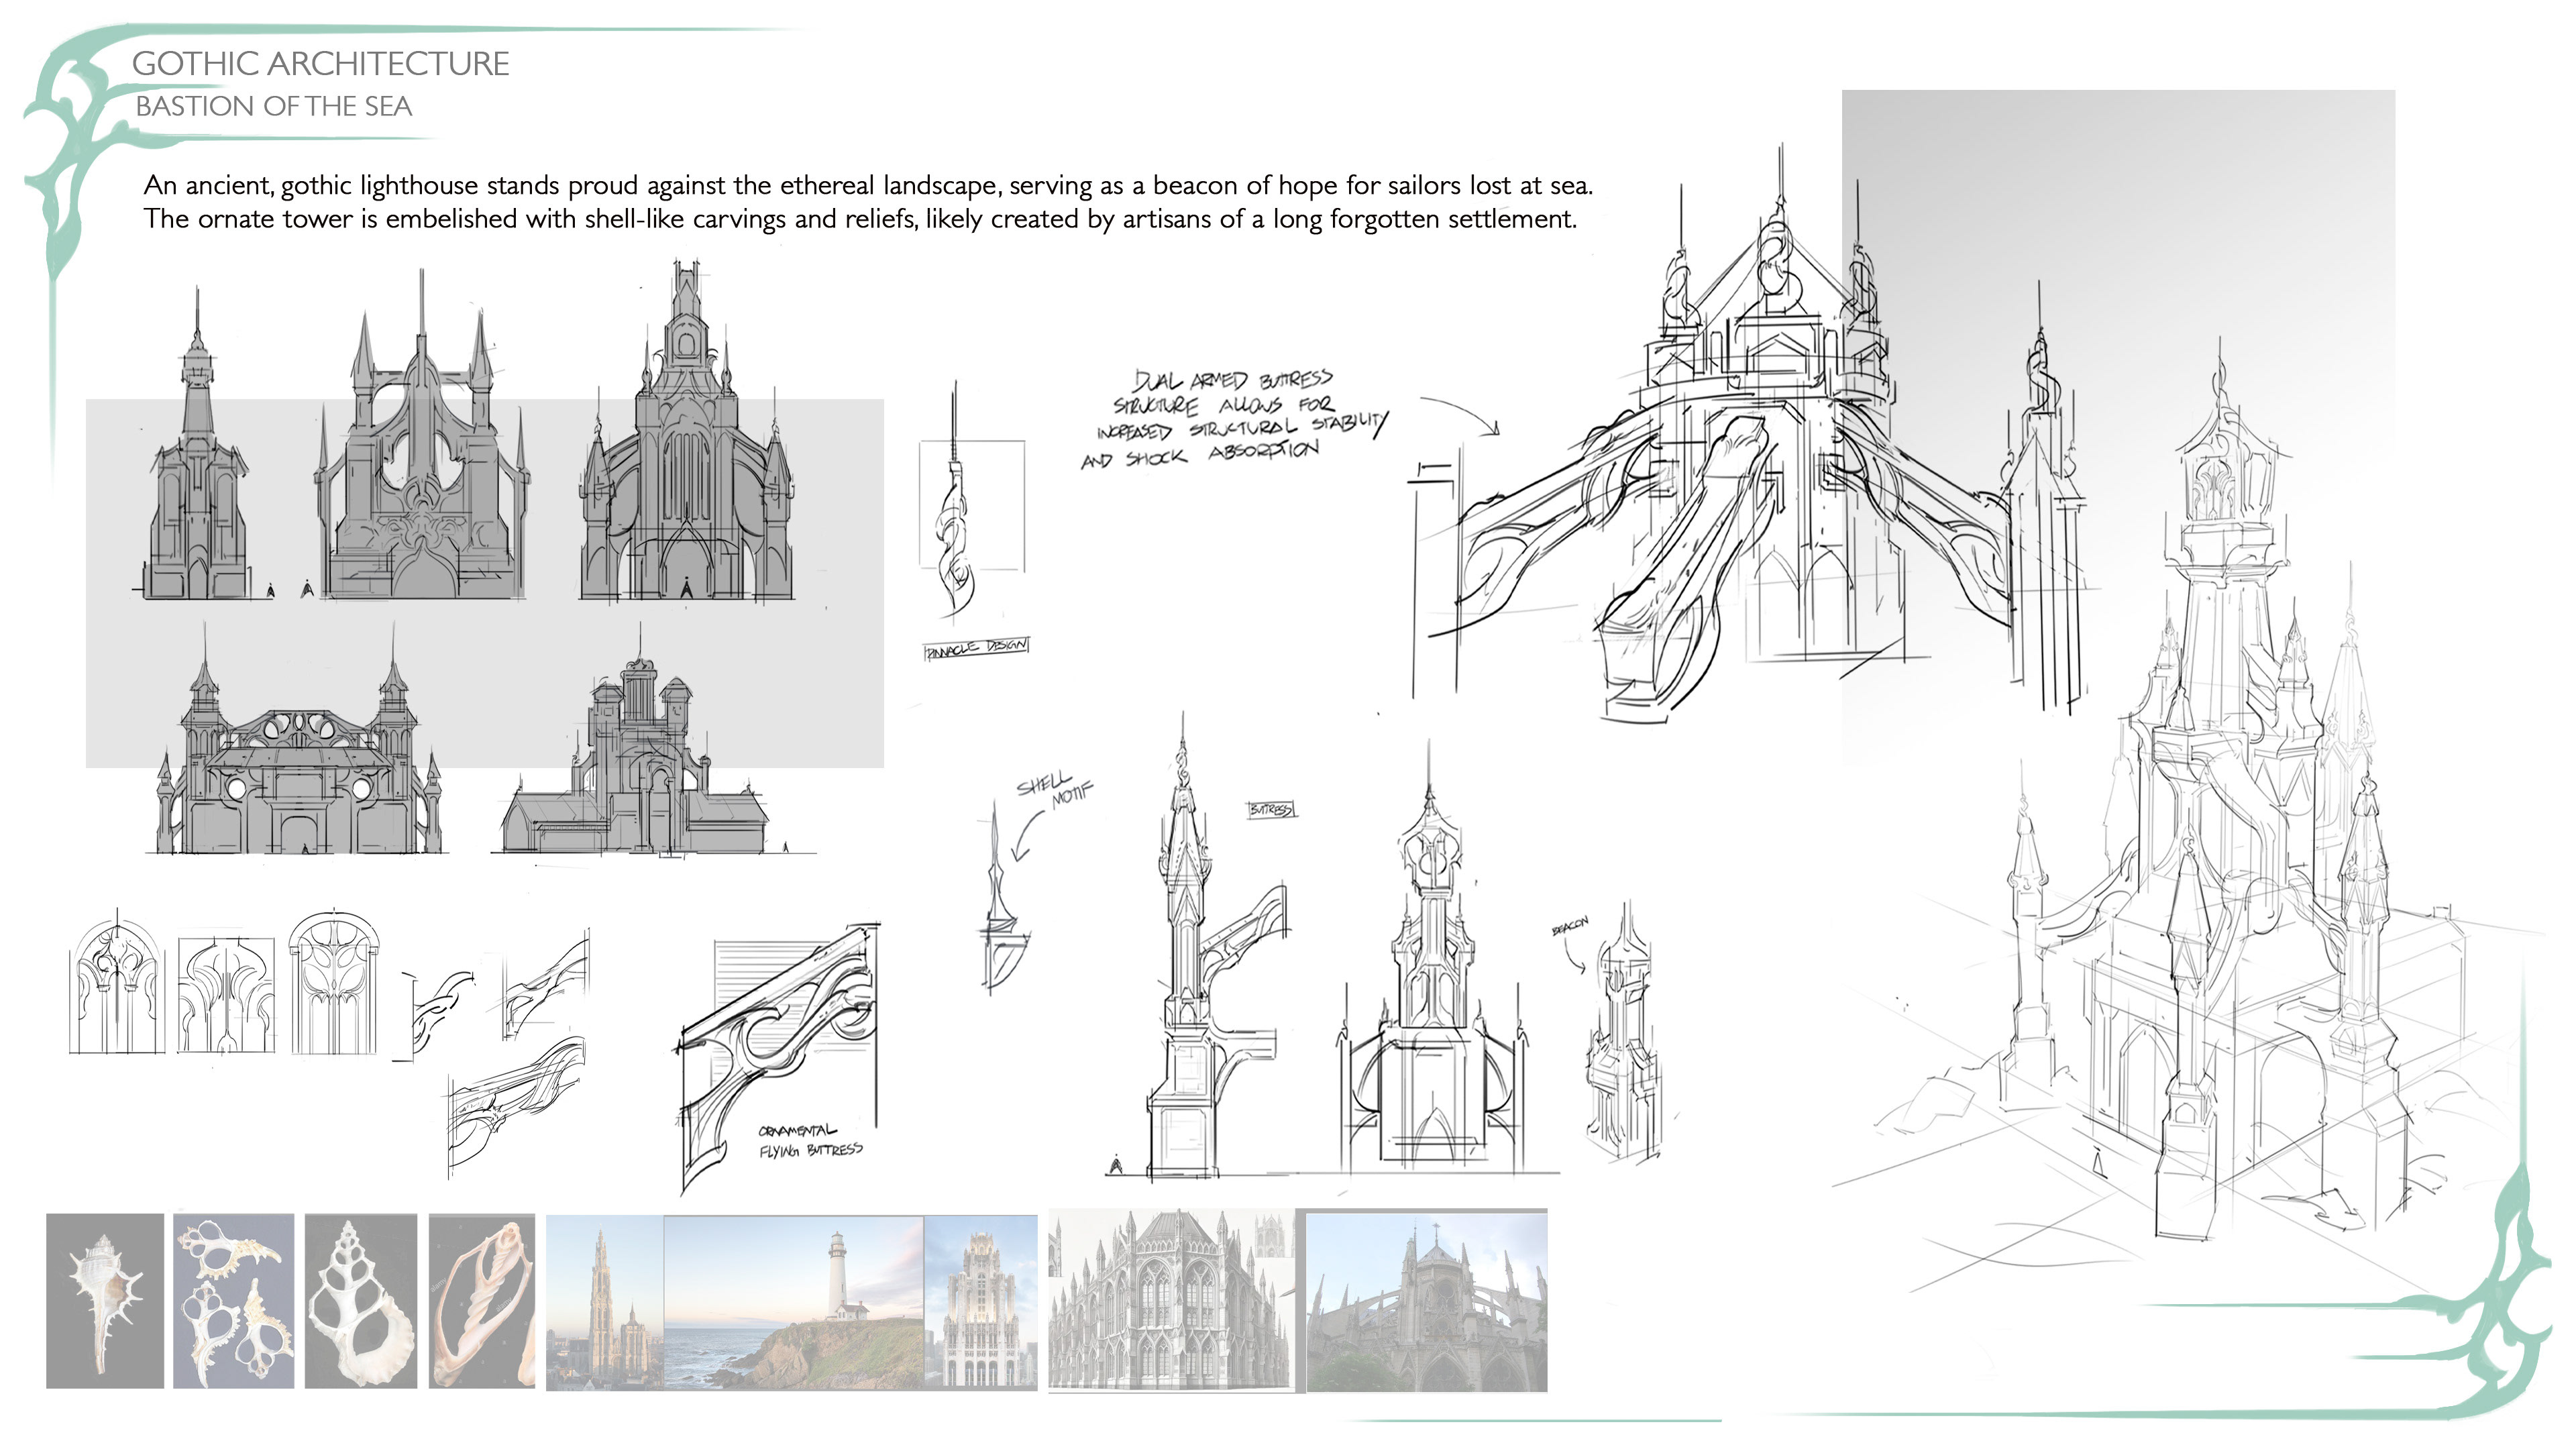Click the 'Pinnacle Design' handwritten label
Image resolution: width=2576 pixels, height=1449 pixels.
[x=976, y=648]
